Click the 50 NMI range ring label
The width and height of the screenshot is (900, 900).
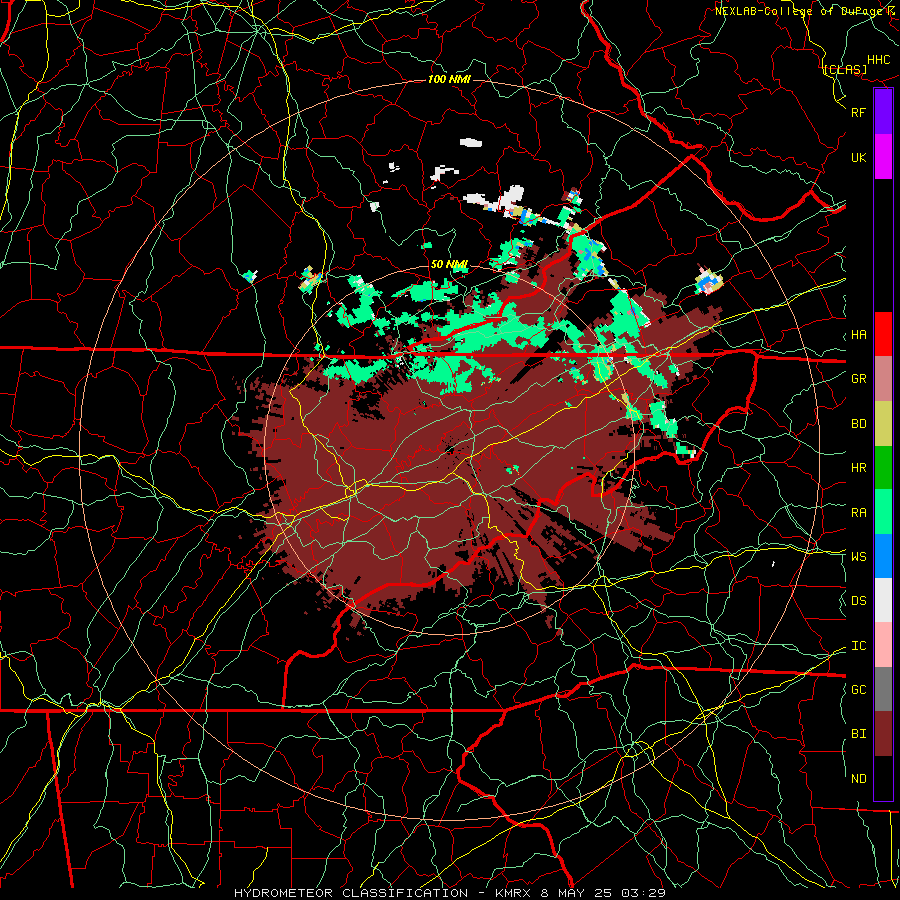(449, 264)
